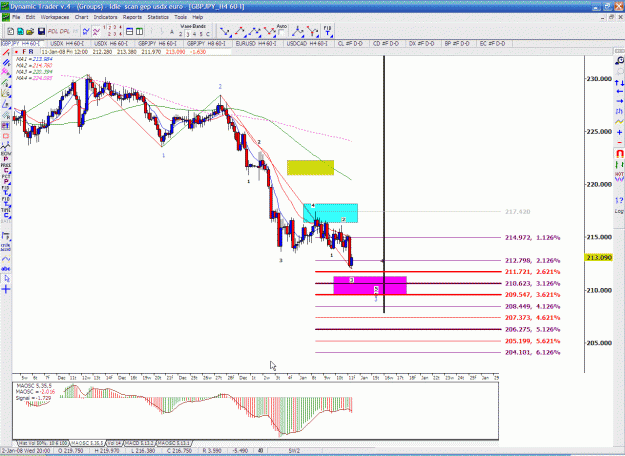
Task: Click the blue down-swing wave tool icon
Action: pyautogui.click(x=225, y=31)
